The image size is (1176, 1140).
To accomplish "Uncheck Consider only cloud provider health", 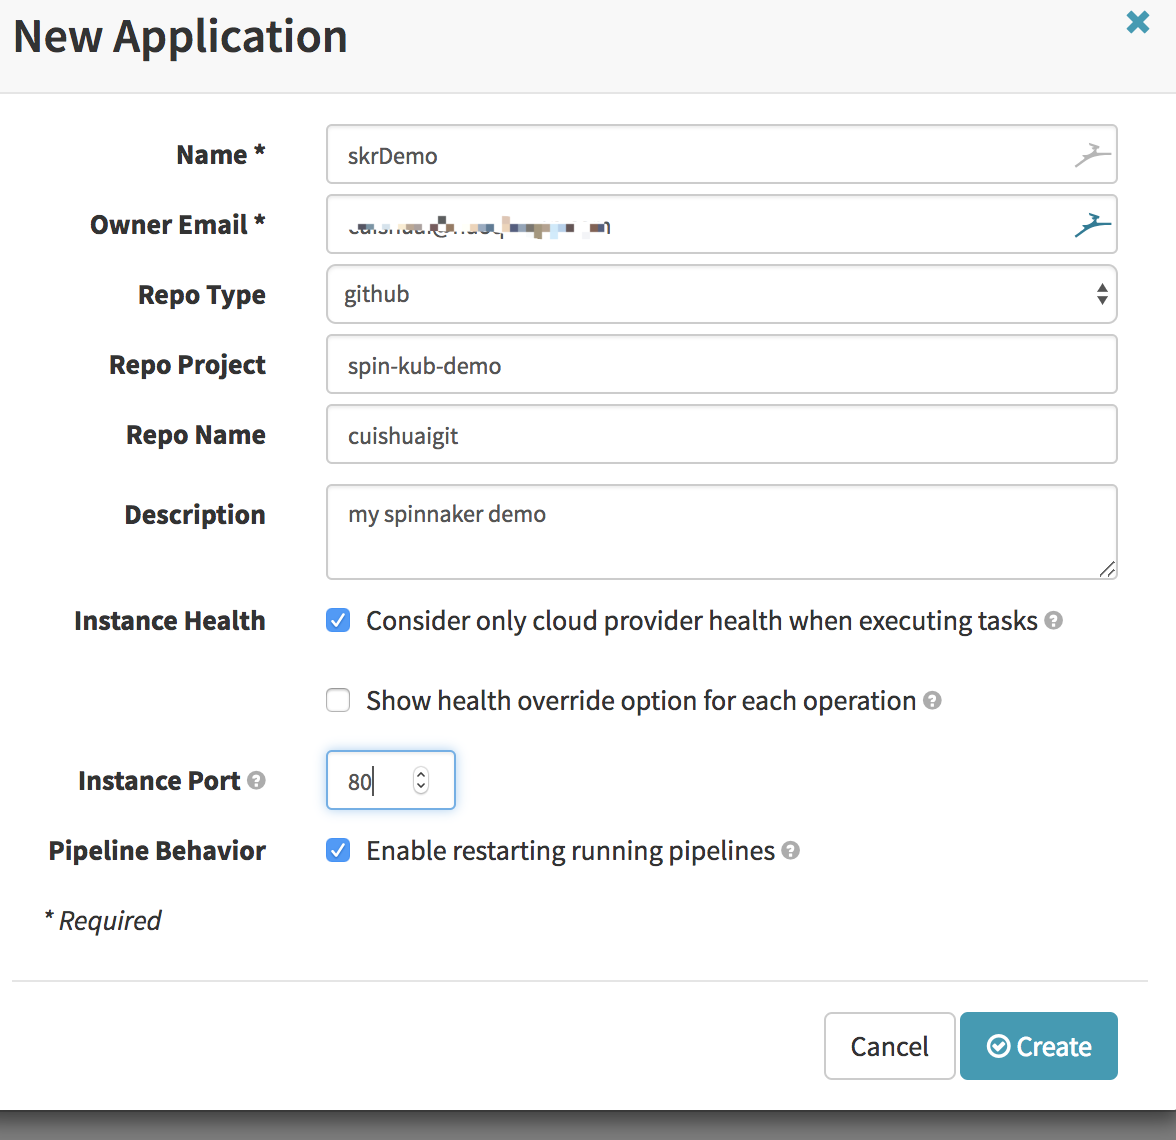I will click(x=339, y=621).
